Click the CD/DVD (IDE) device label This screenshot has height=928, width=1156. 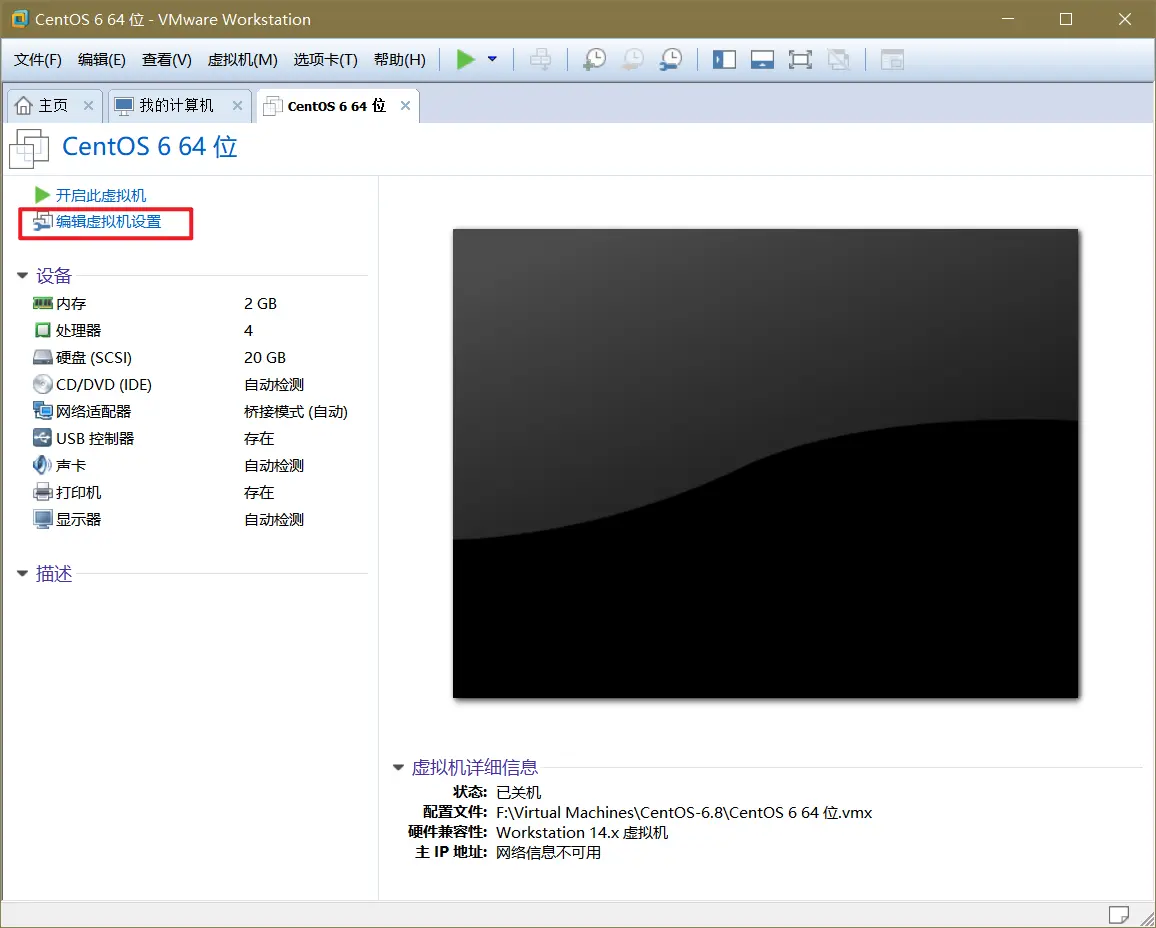click(103, 385)
